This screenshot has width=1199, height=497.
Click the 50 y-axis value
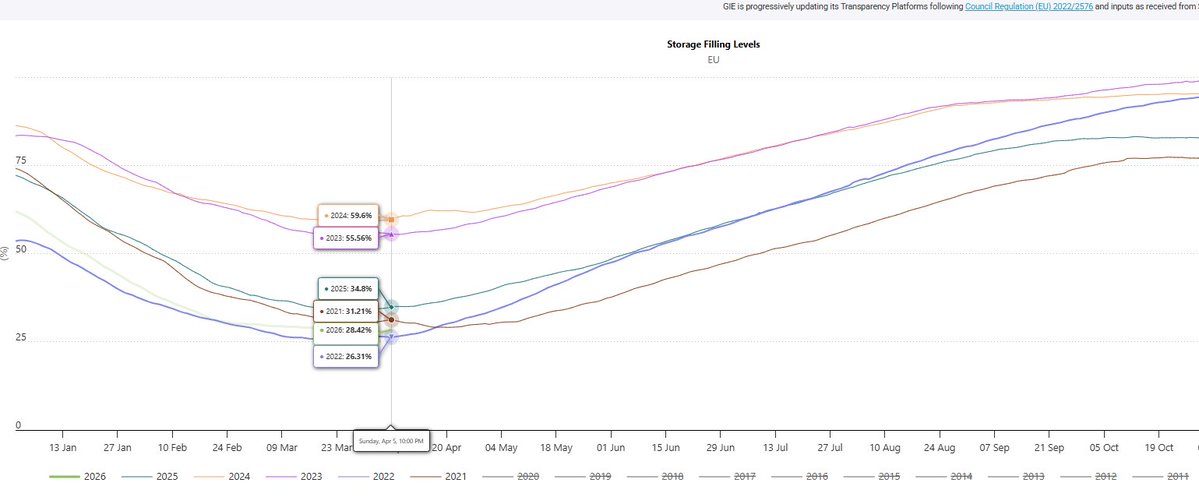(21, 249)
